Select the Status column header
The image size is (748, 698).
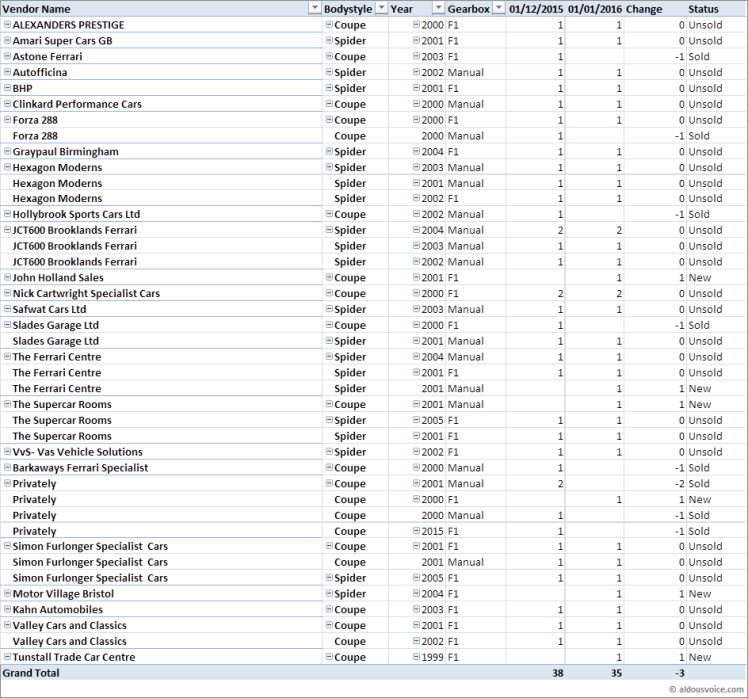tap(703, 9)
